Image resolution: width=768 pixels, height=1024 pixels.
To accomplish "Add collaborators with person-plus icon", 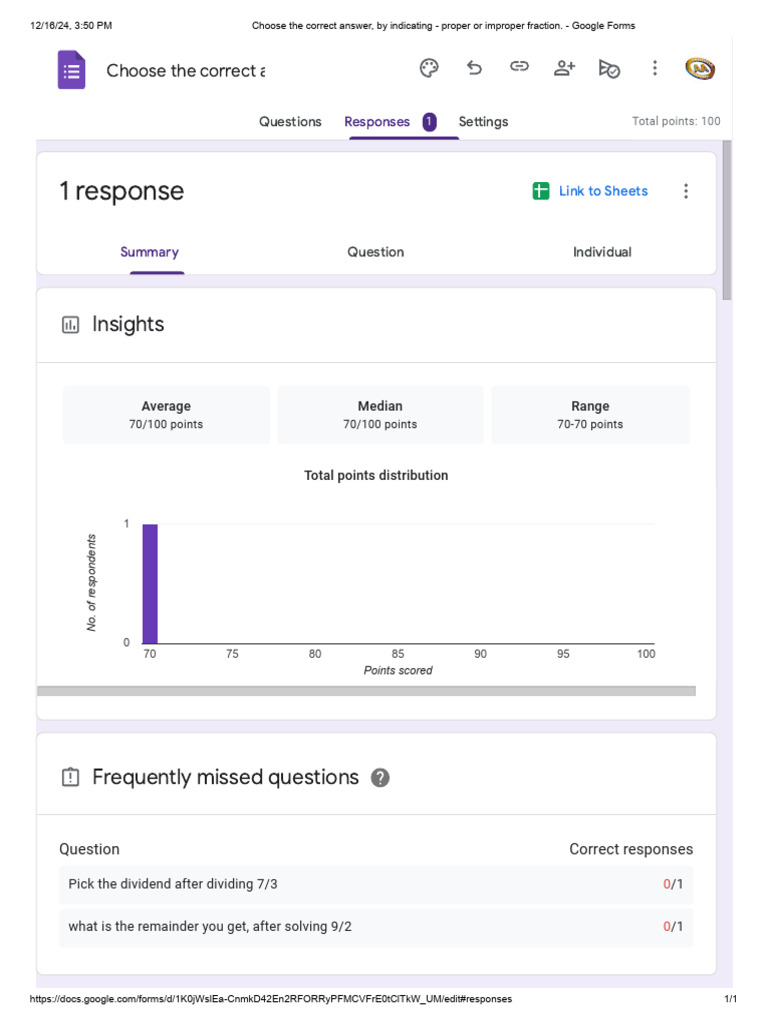I will (564, 68).
